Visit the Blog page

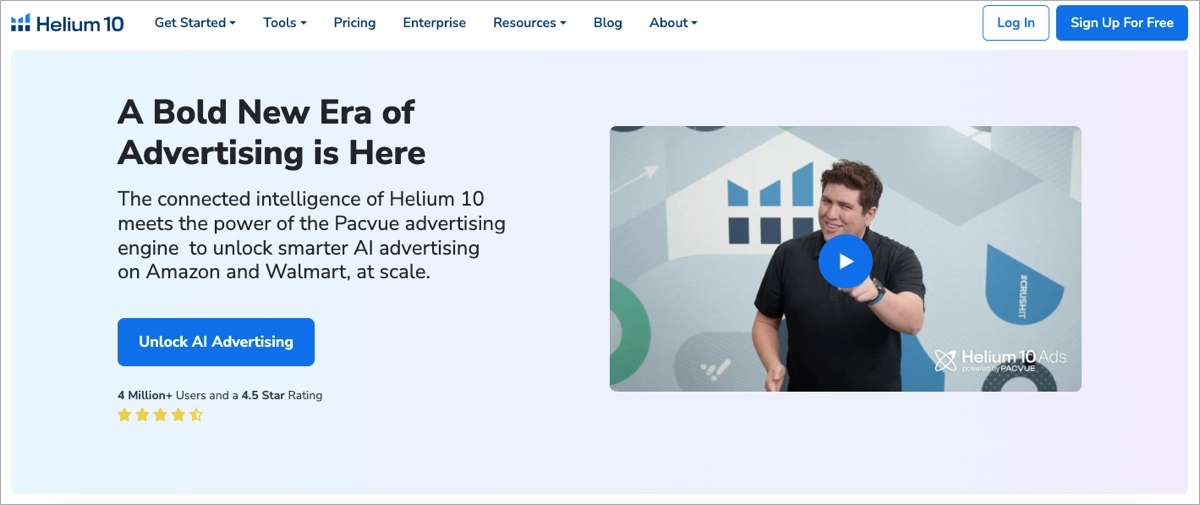(x=607, y=23)
